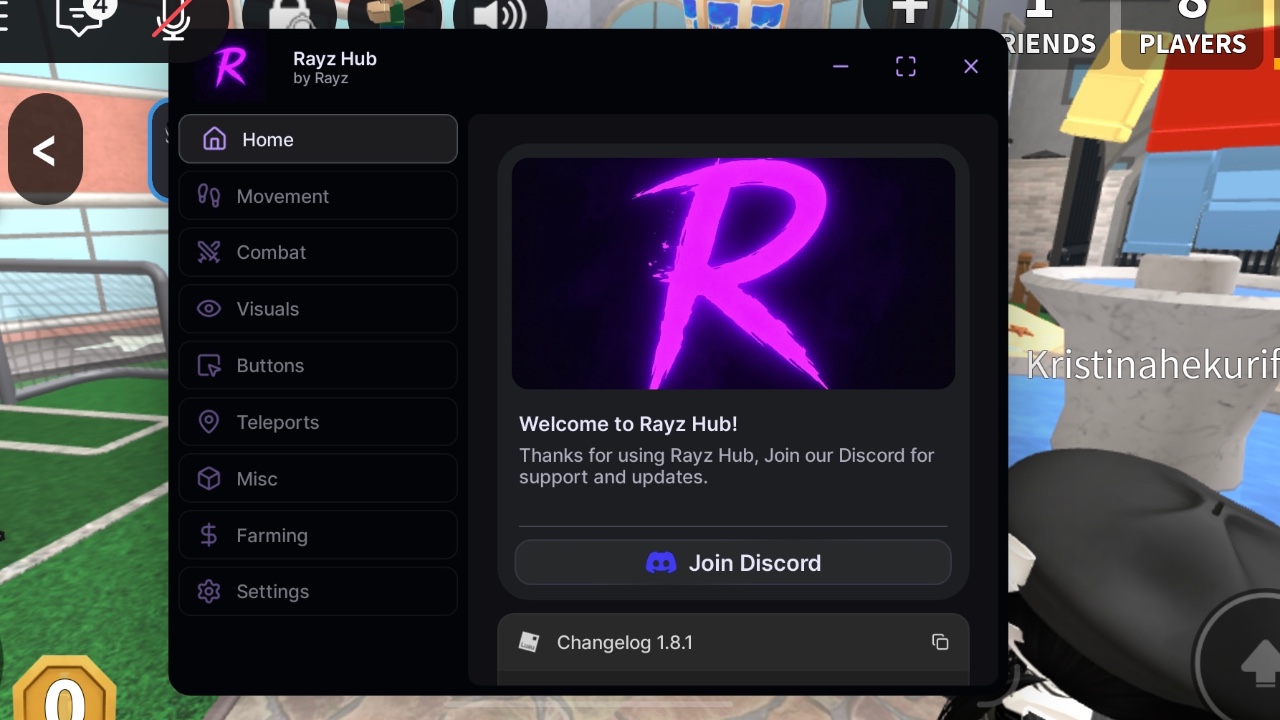1280x720 pixels.
Task: Click the "by Rayz" subtitle text
Action: pyautogui.click(x=320, y=78)
